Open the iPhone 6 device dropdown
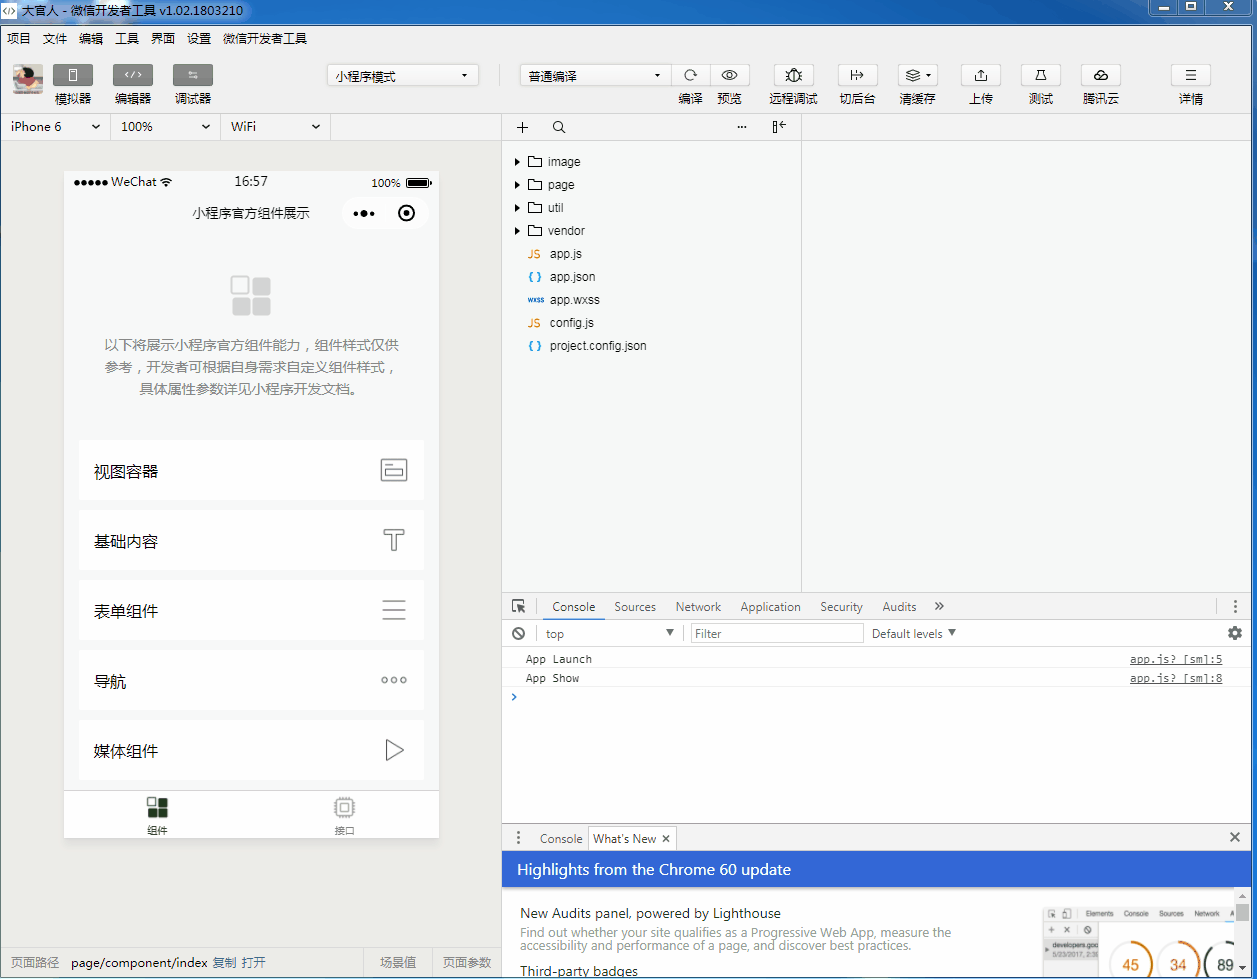 pyautogui.click(x=55, y=127)
